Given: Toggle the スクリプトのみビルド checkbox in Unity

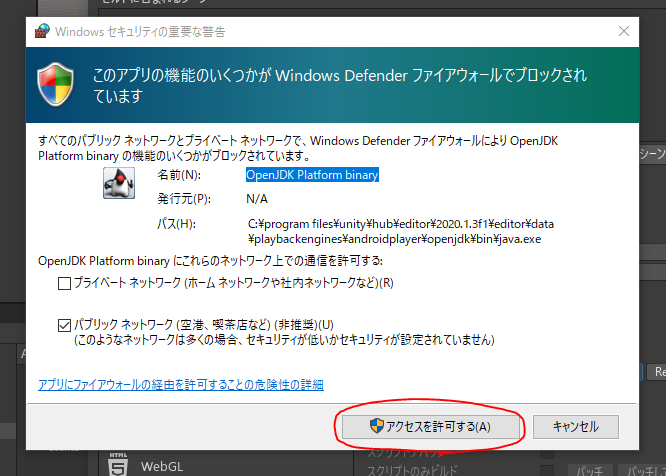Looking at the screenshot, I should pyautogui.click(x=547, y=471).
